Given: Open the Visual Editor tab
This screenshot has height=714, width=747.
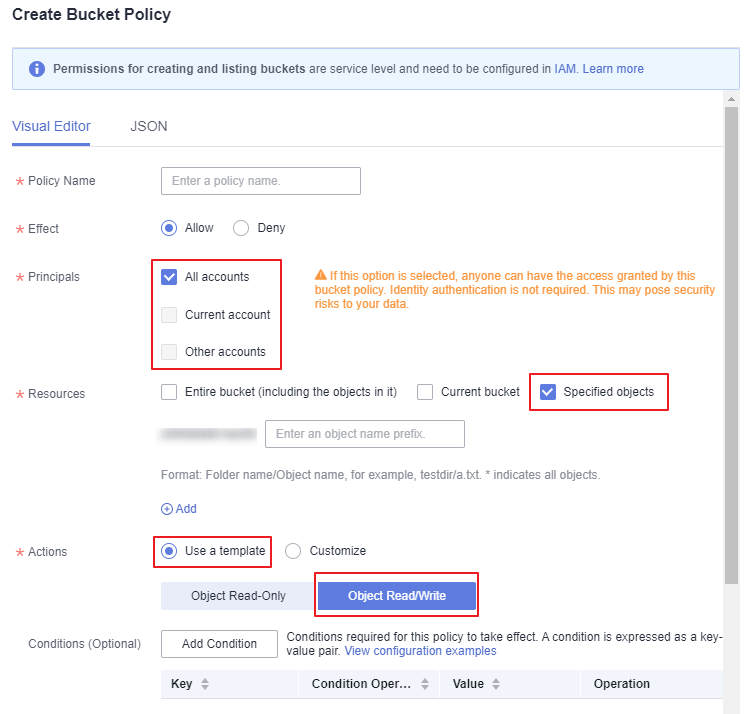Looking at the screenshot, I should click(x=51, y=126).
